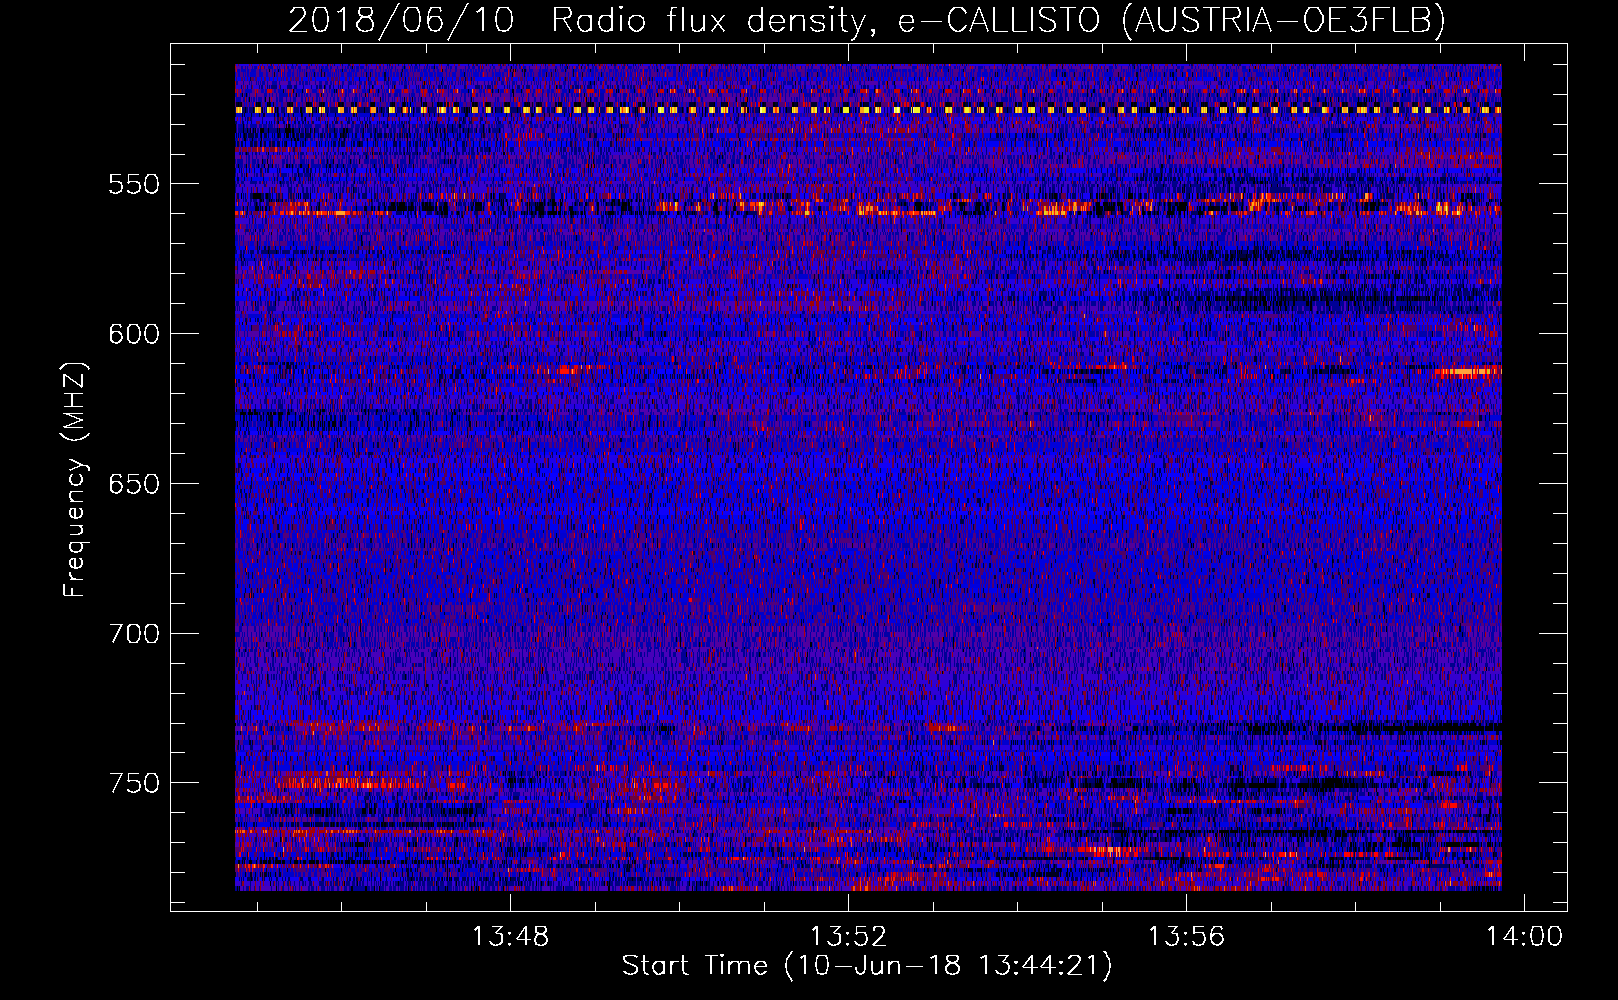The height and width of the screenshot is (1000, 1618).
Task: Click the 13:56 time tick label
Action: 1186,937
